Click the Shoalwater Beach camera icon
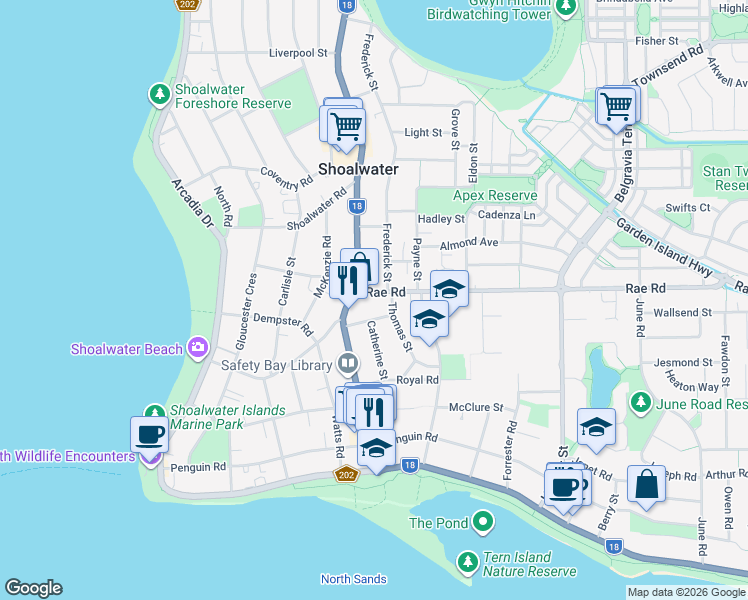Image resolution: width=748 pixels, height=600 pixels. point(198,348)
